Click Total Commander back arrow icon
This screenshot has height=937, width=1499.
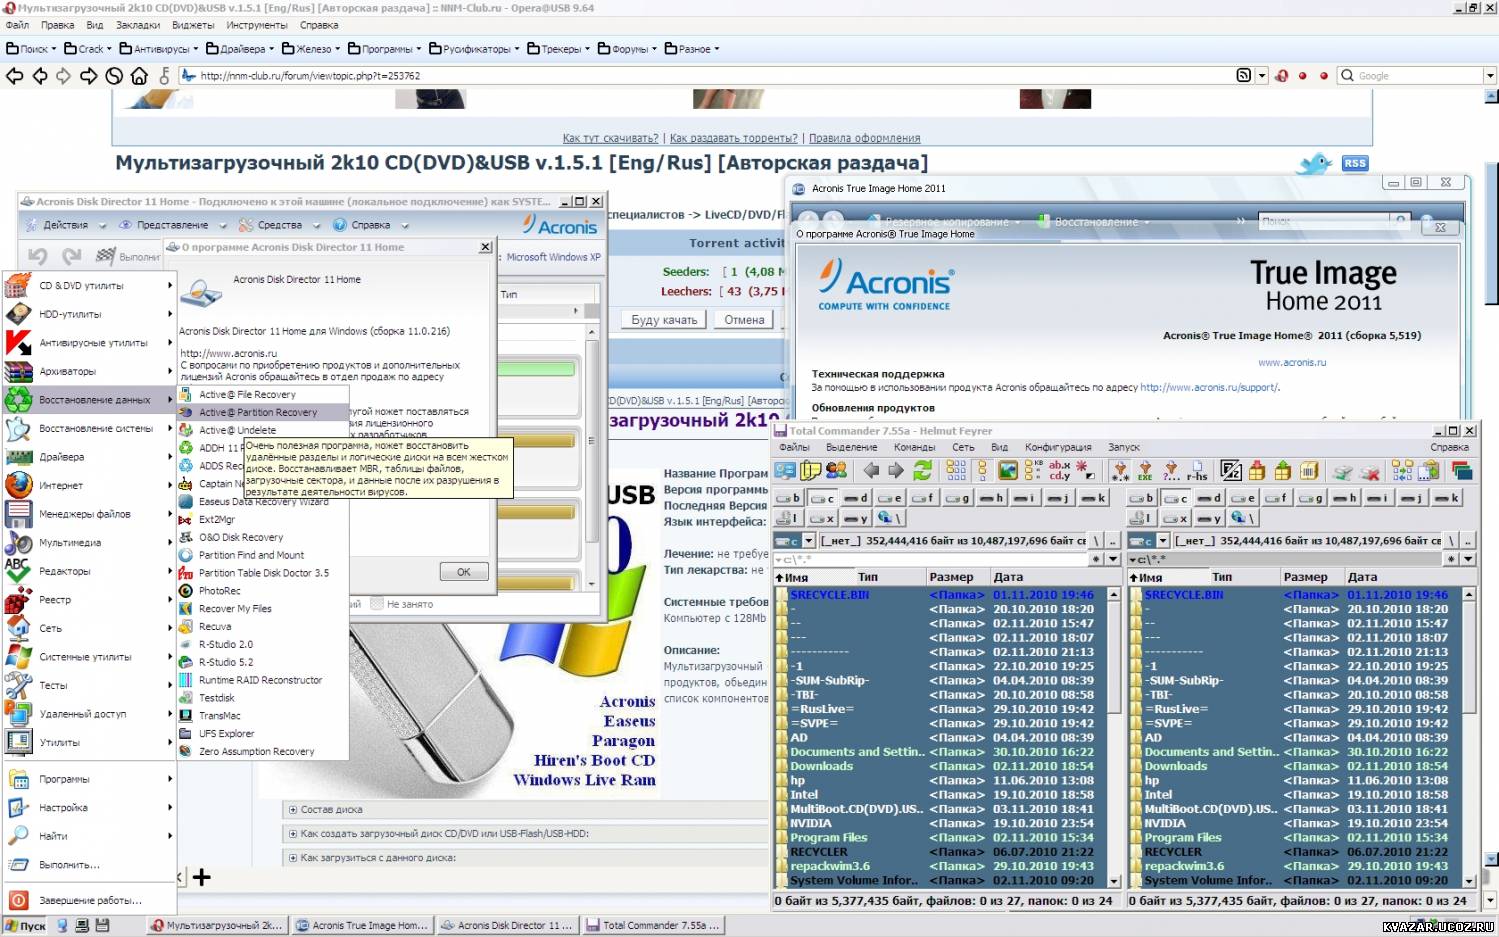coord(871,470)
